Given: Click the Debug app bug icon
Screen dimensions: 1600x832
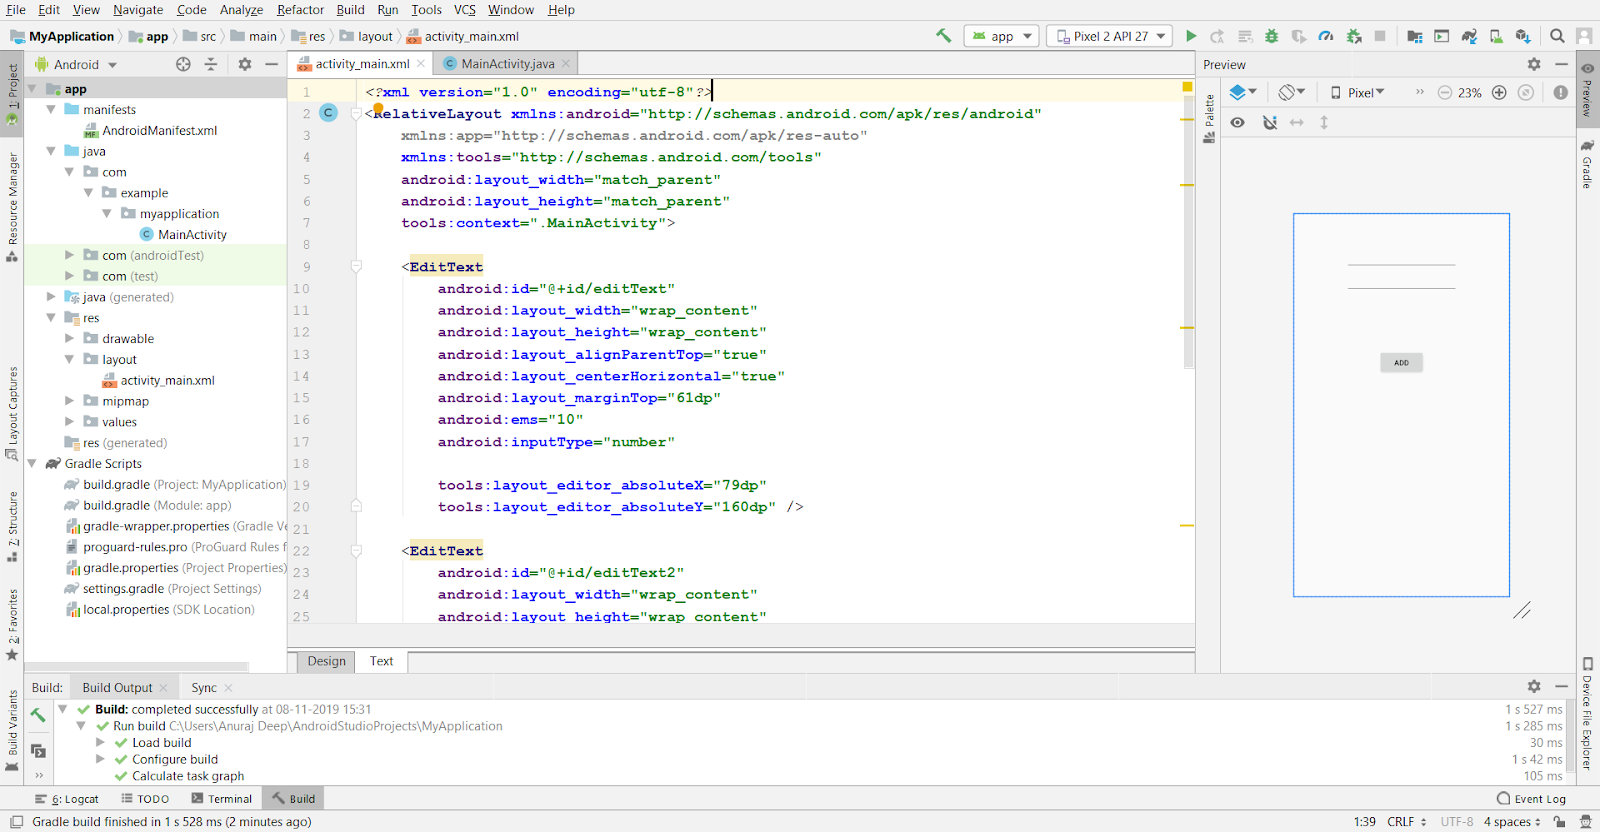Looking at the screenshot, I should click(x=1271, y=36).
